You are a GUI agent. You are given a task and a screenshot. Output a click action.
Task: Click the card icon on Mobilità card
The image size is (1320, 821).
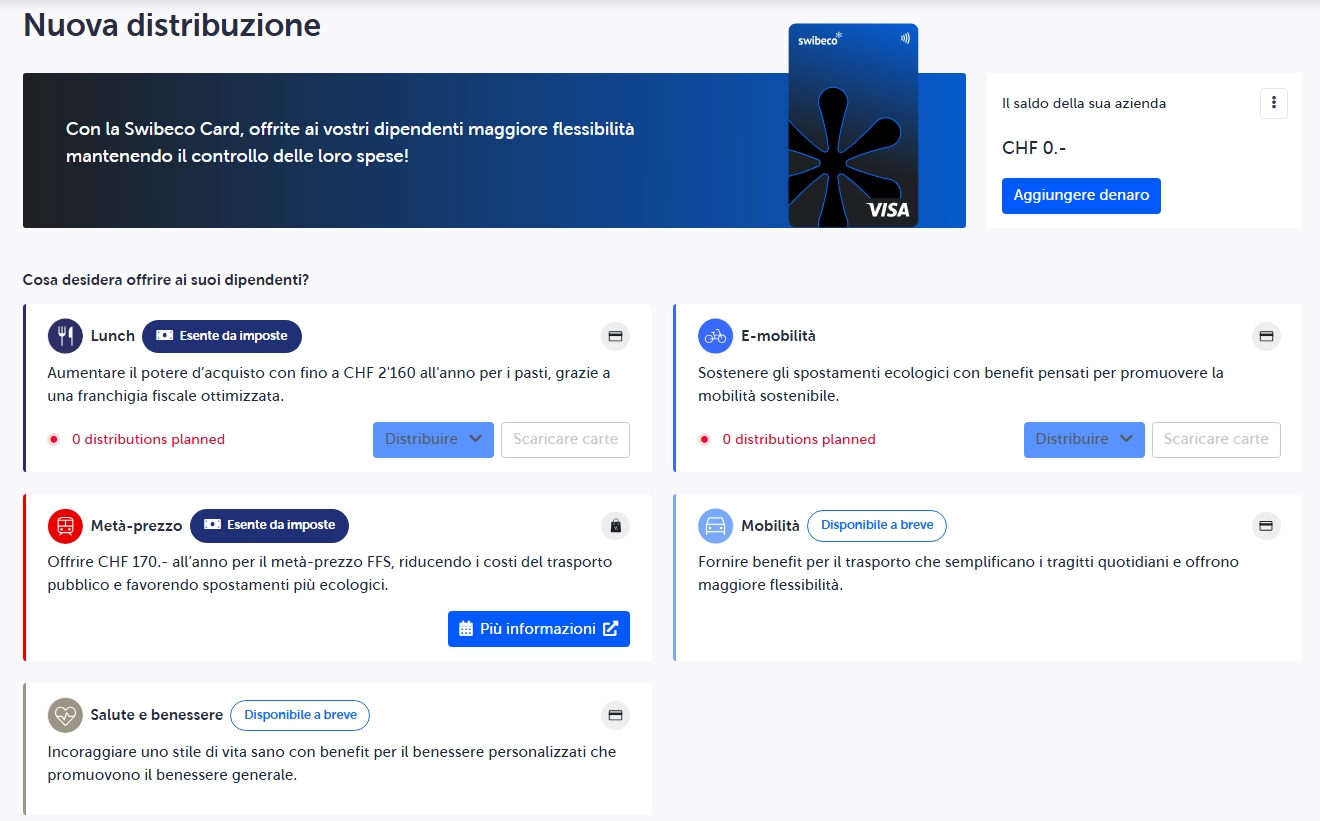[1266, 525]
